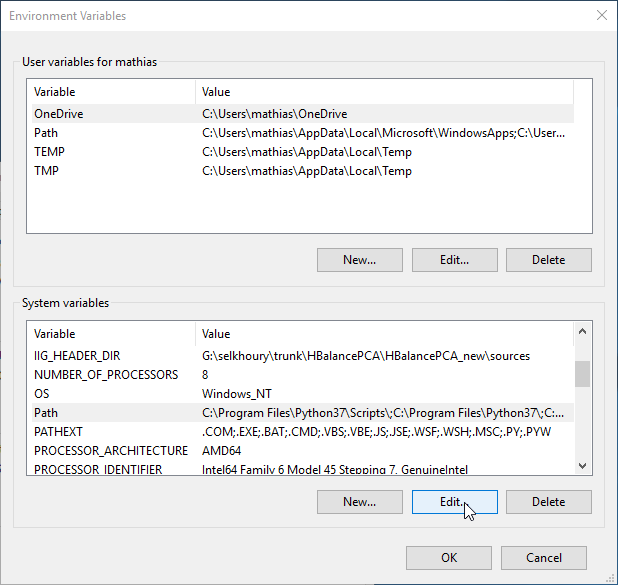
Task: Select the TMP user variable
Action: (x=303, y=171)
